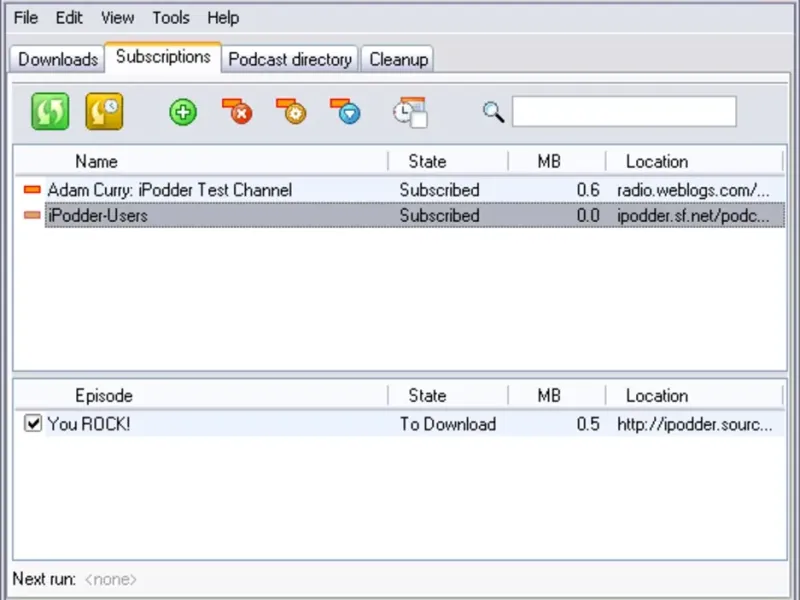Click the 0.5 MB value for You ROCK!
The width and height of the screenshot is (800, 600).
click(588, 423)
